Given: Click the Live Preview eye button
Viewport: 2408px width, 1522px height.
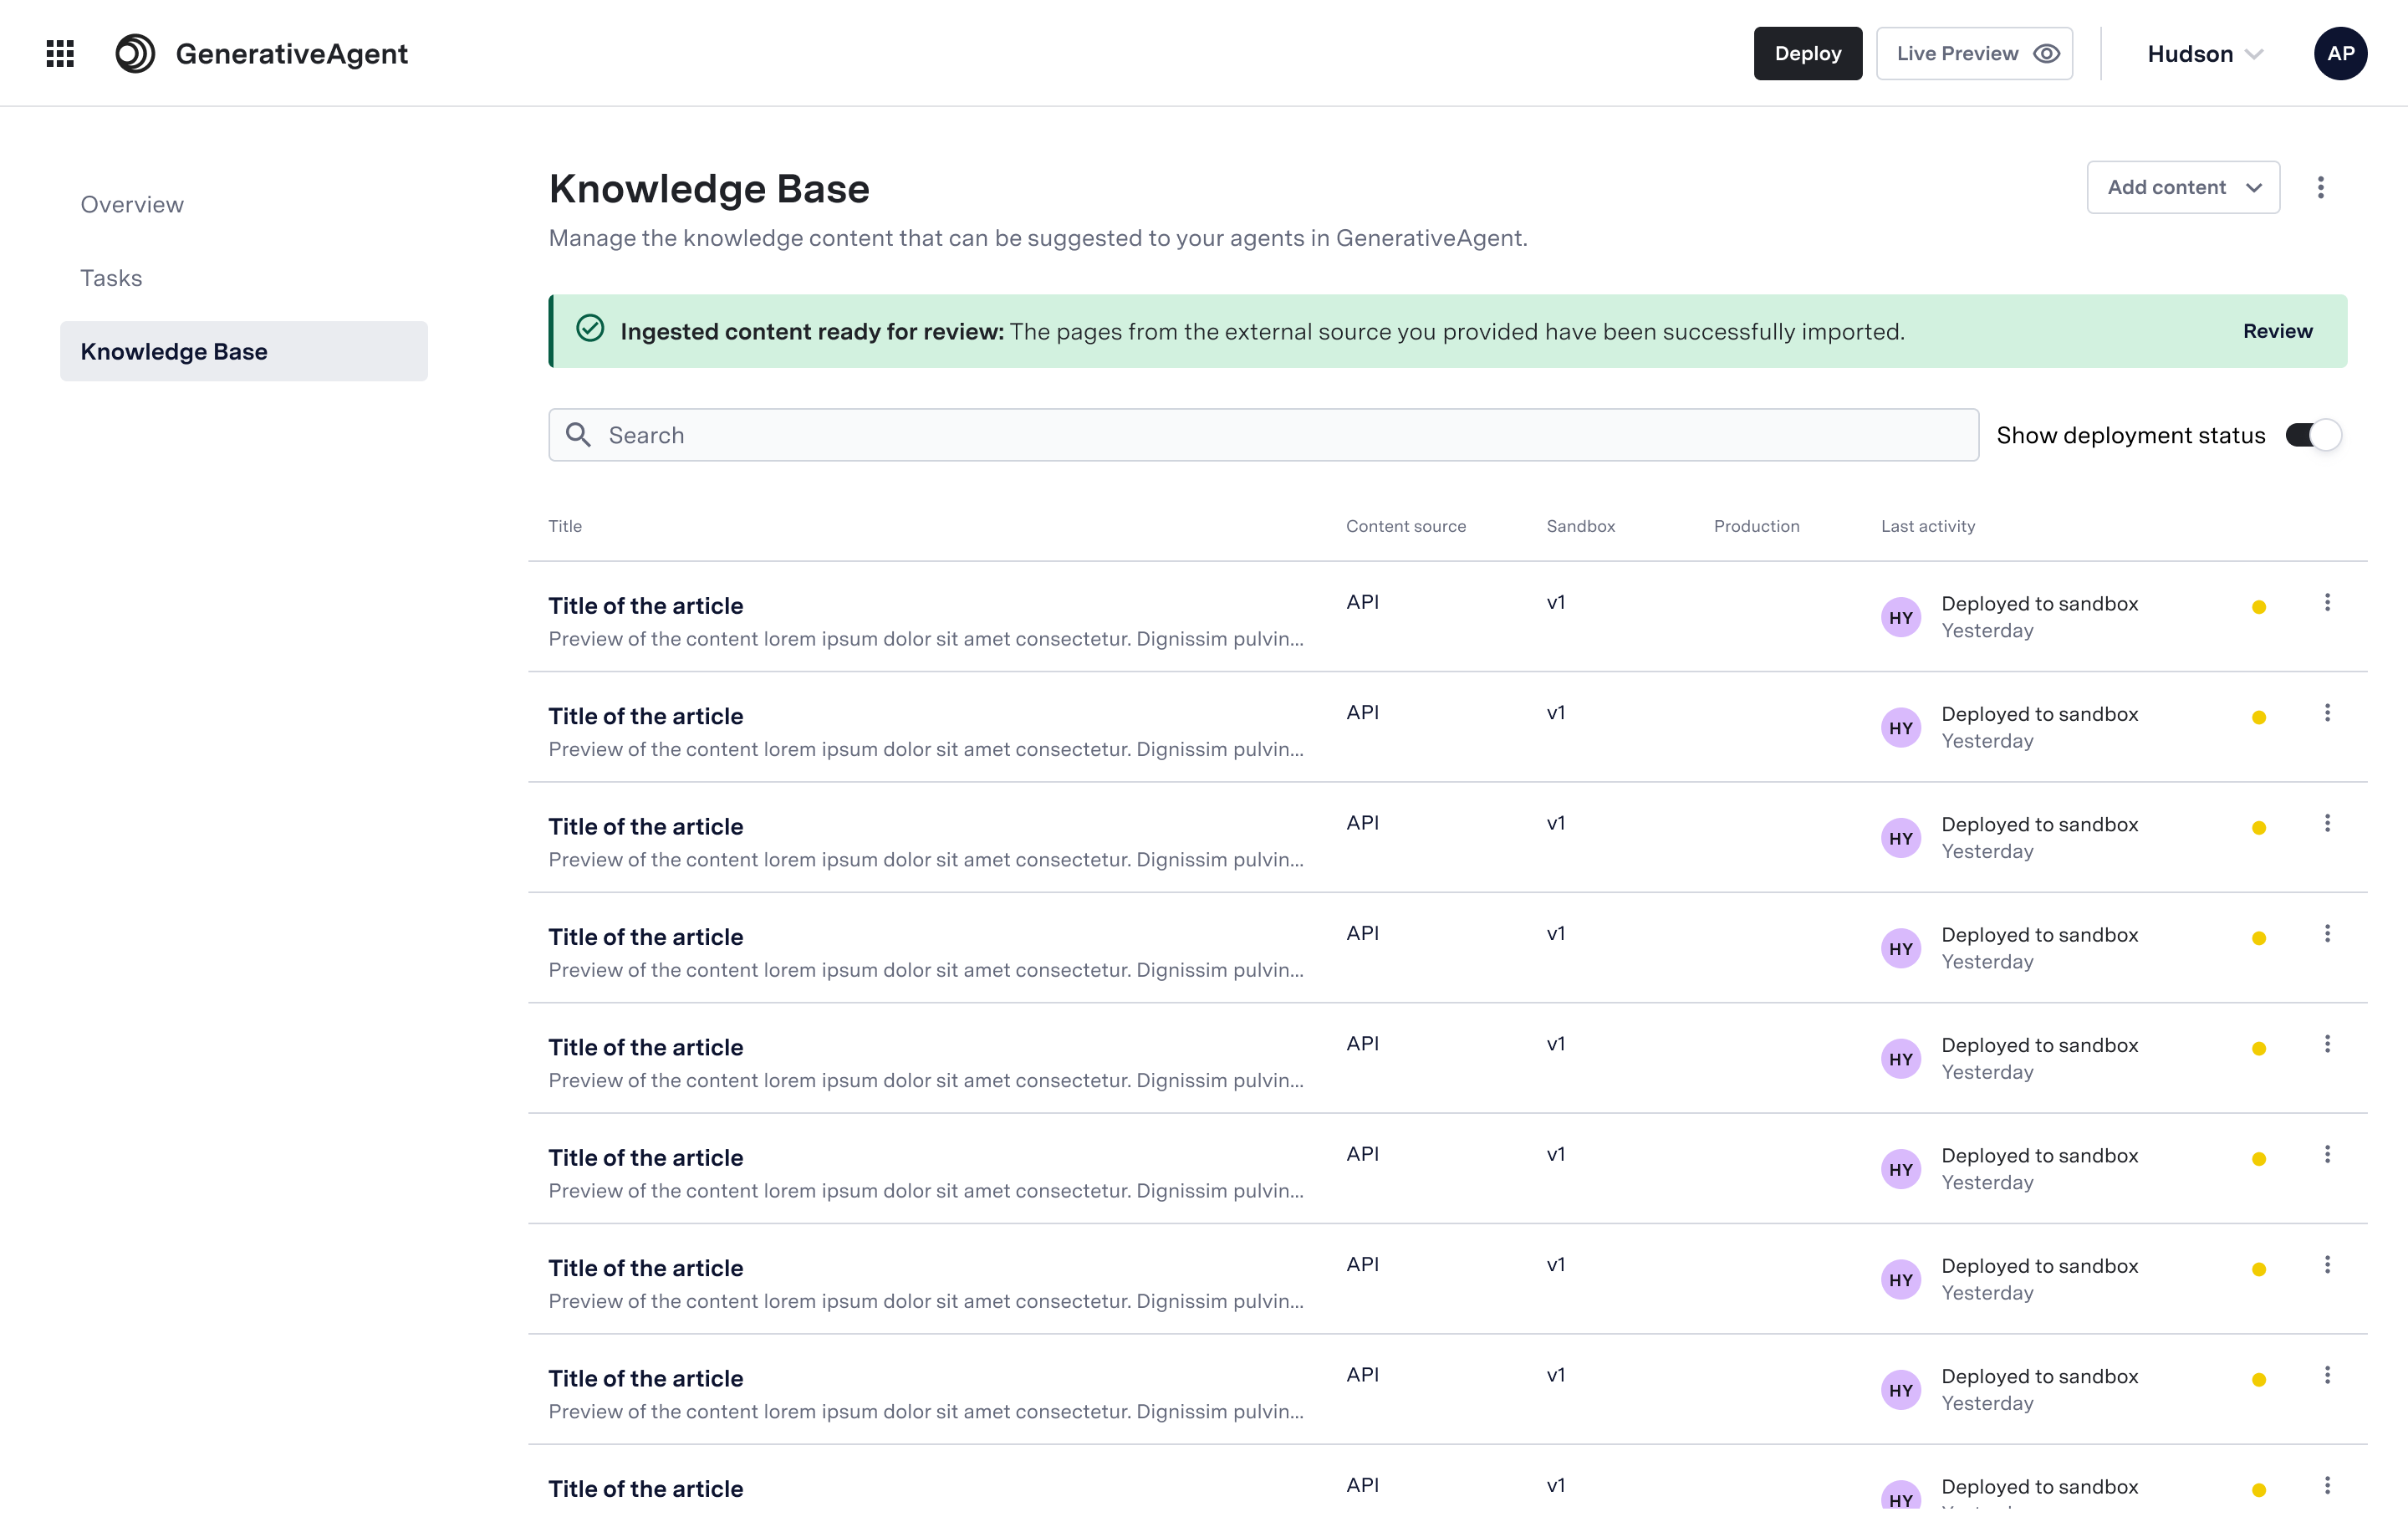Looking at the screenshot, I should 1973,54.
